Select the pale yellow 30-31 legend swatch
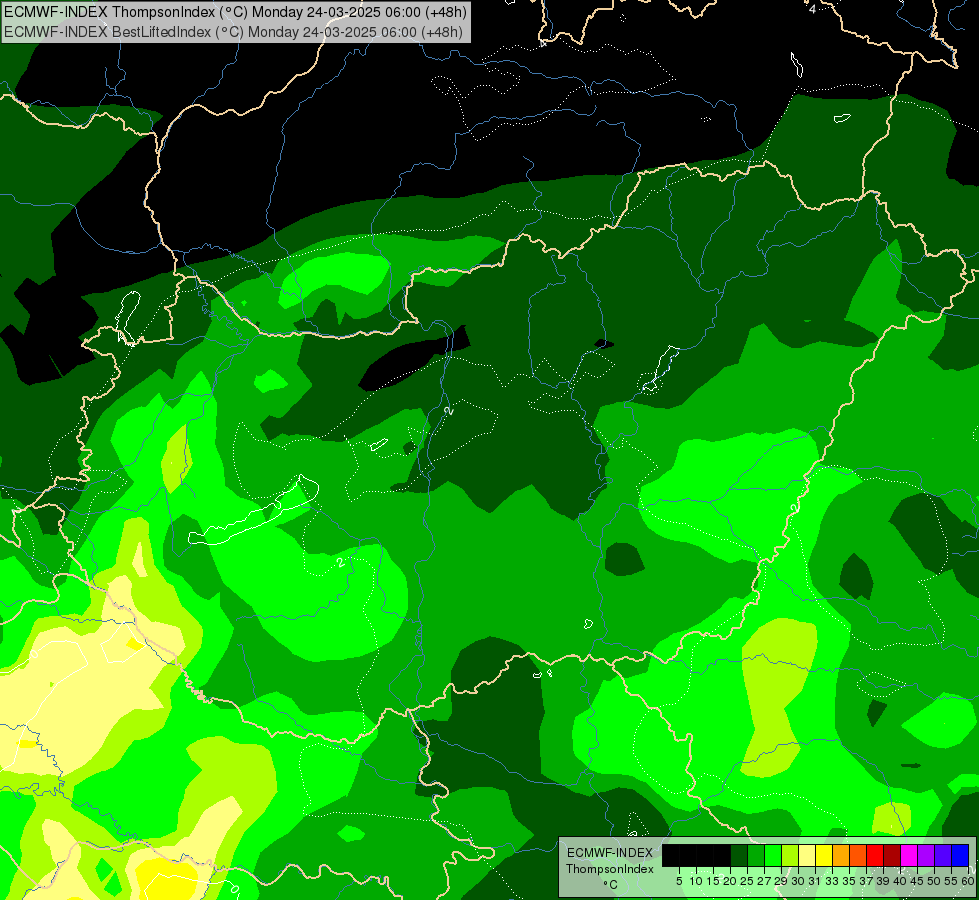The height and width of the screenshot is (900, 979). (807, 855)
